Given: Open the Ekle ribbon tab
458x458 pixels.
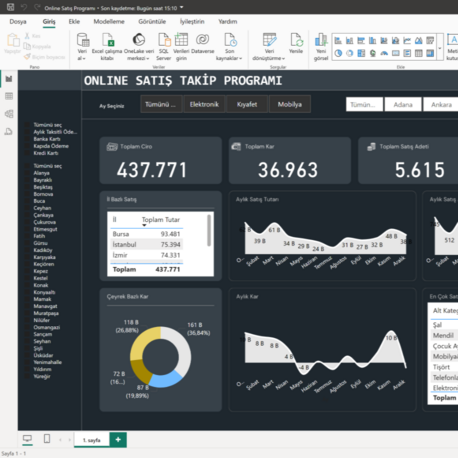Looking at the screenshot, I should pos(74,22).
